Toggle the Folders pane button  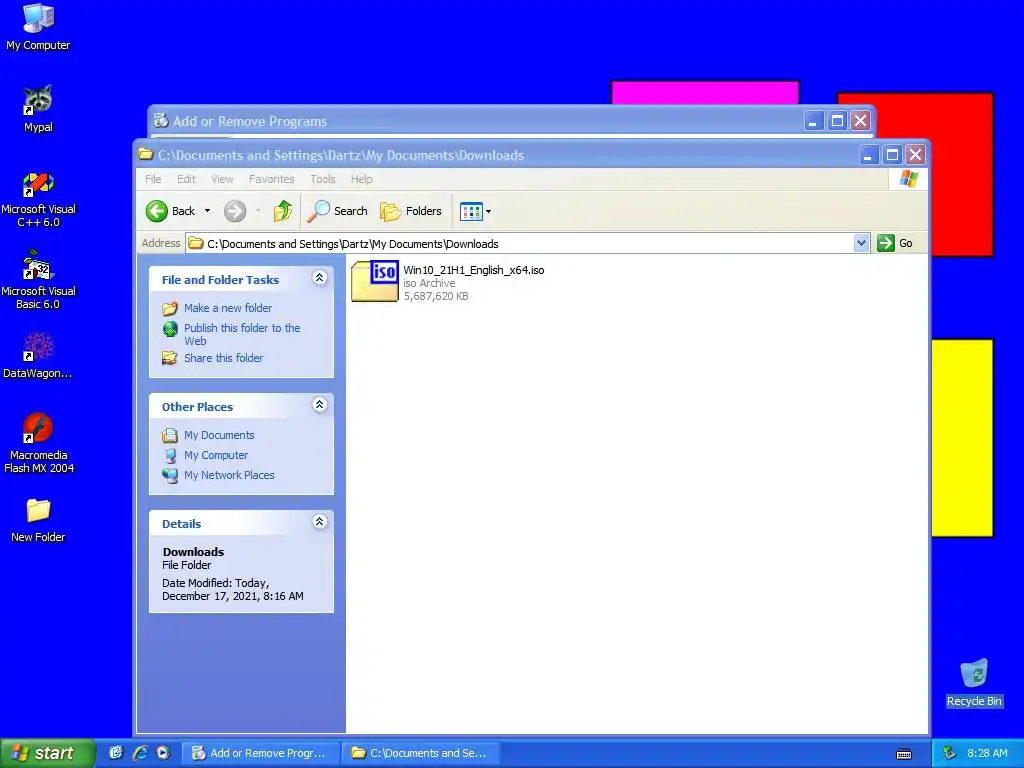click(x=411, y=211)
